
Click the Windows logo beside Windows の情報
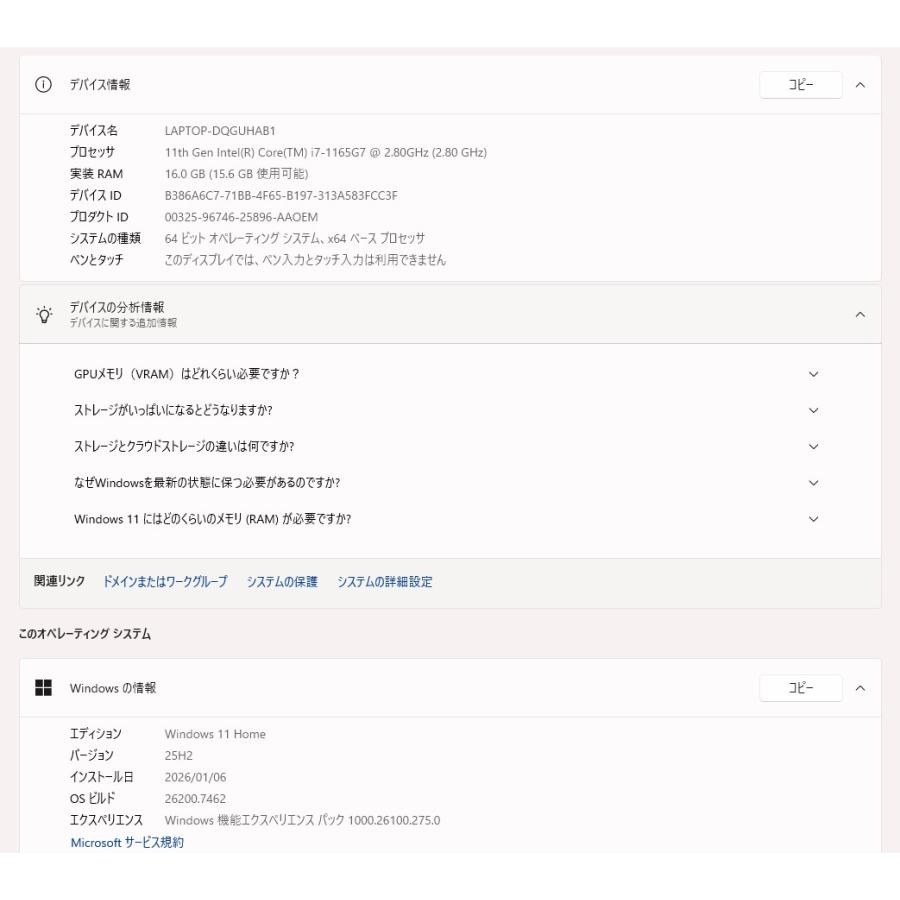click(x=42, y=688)
